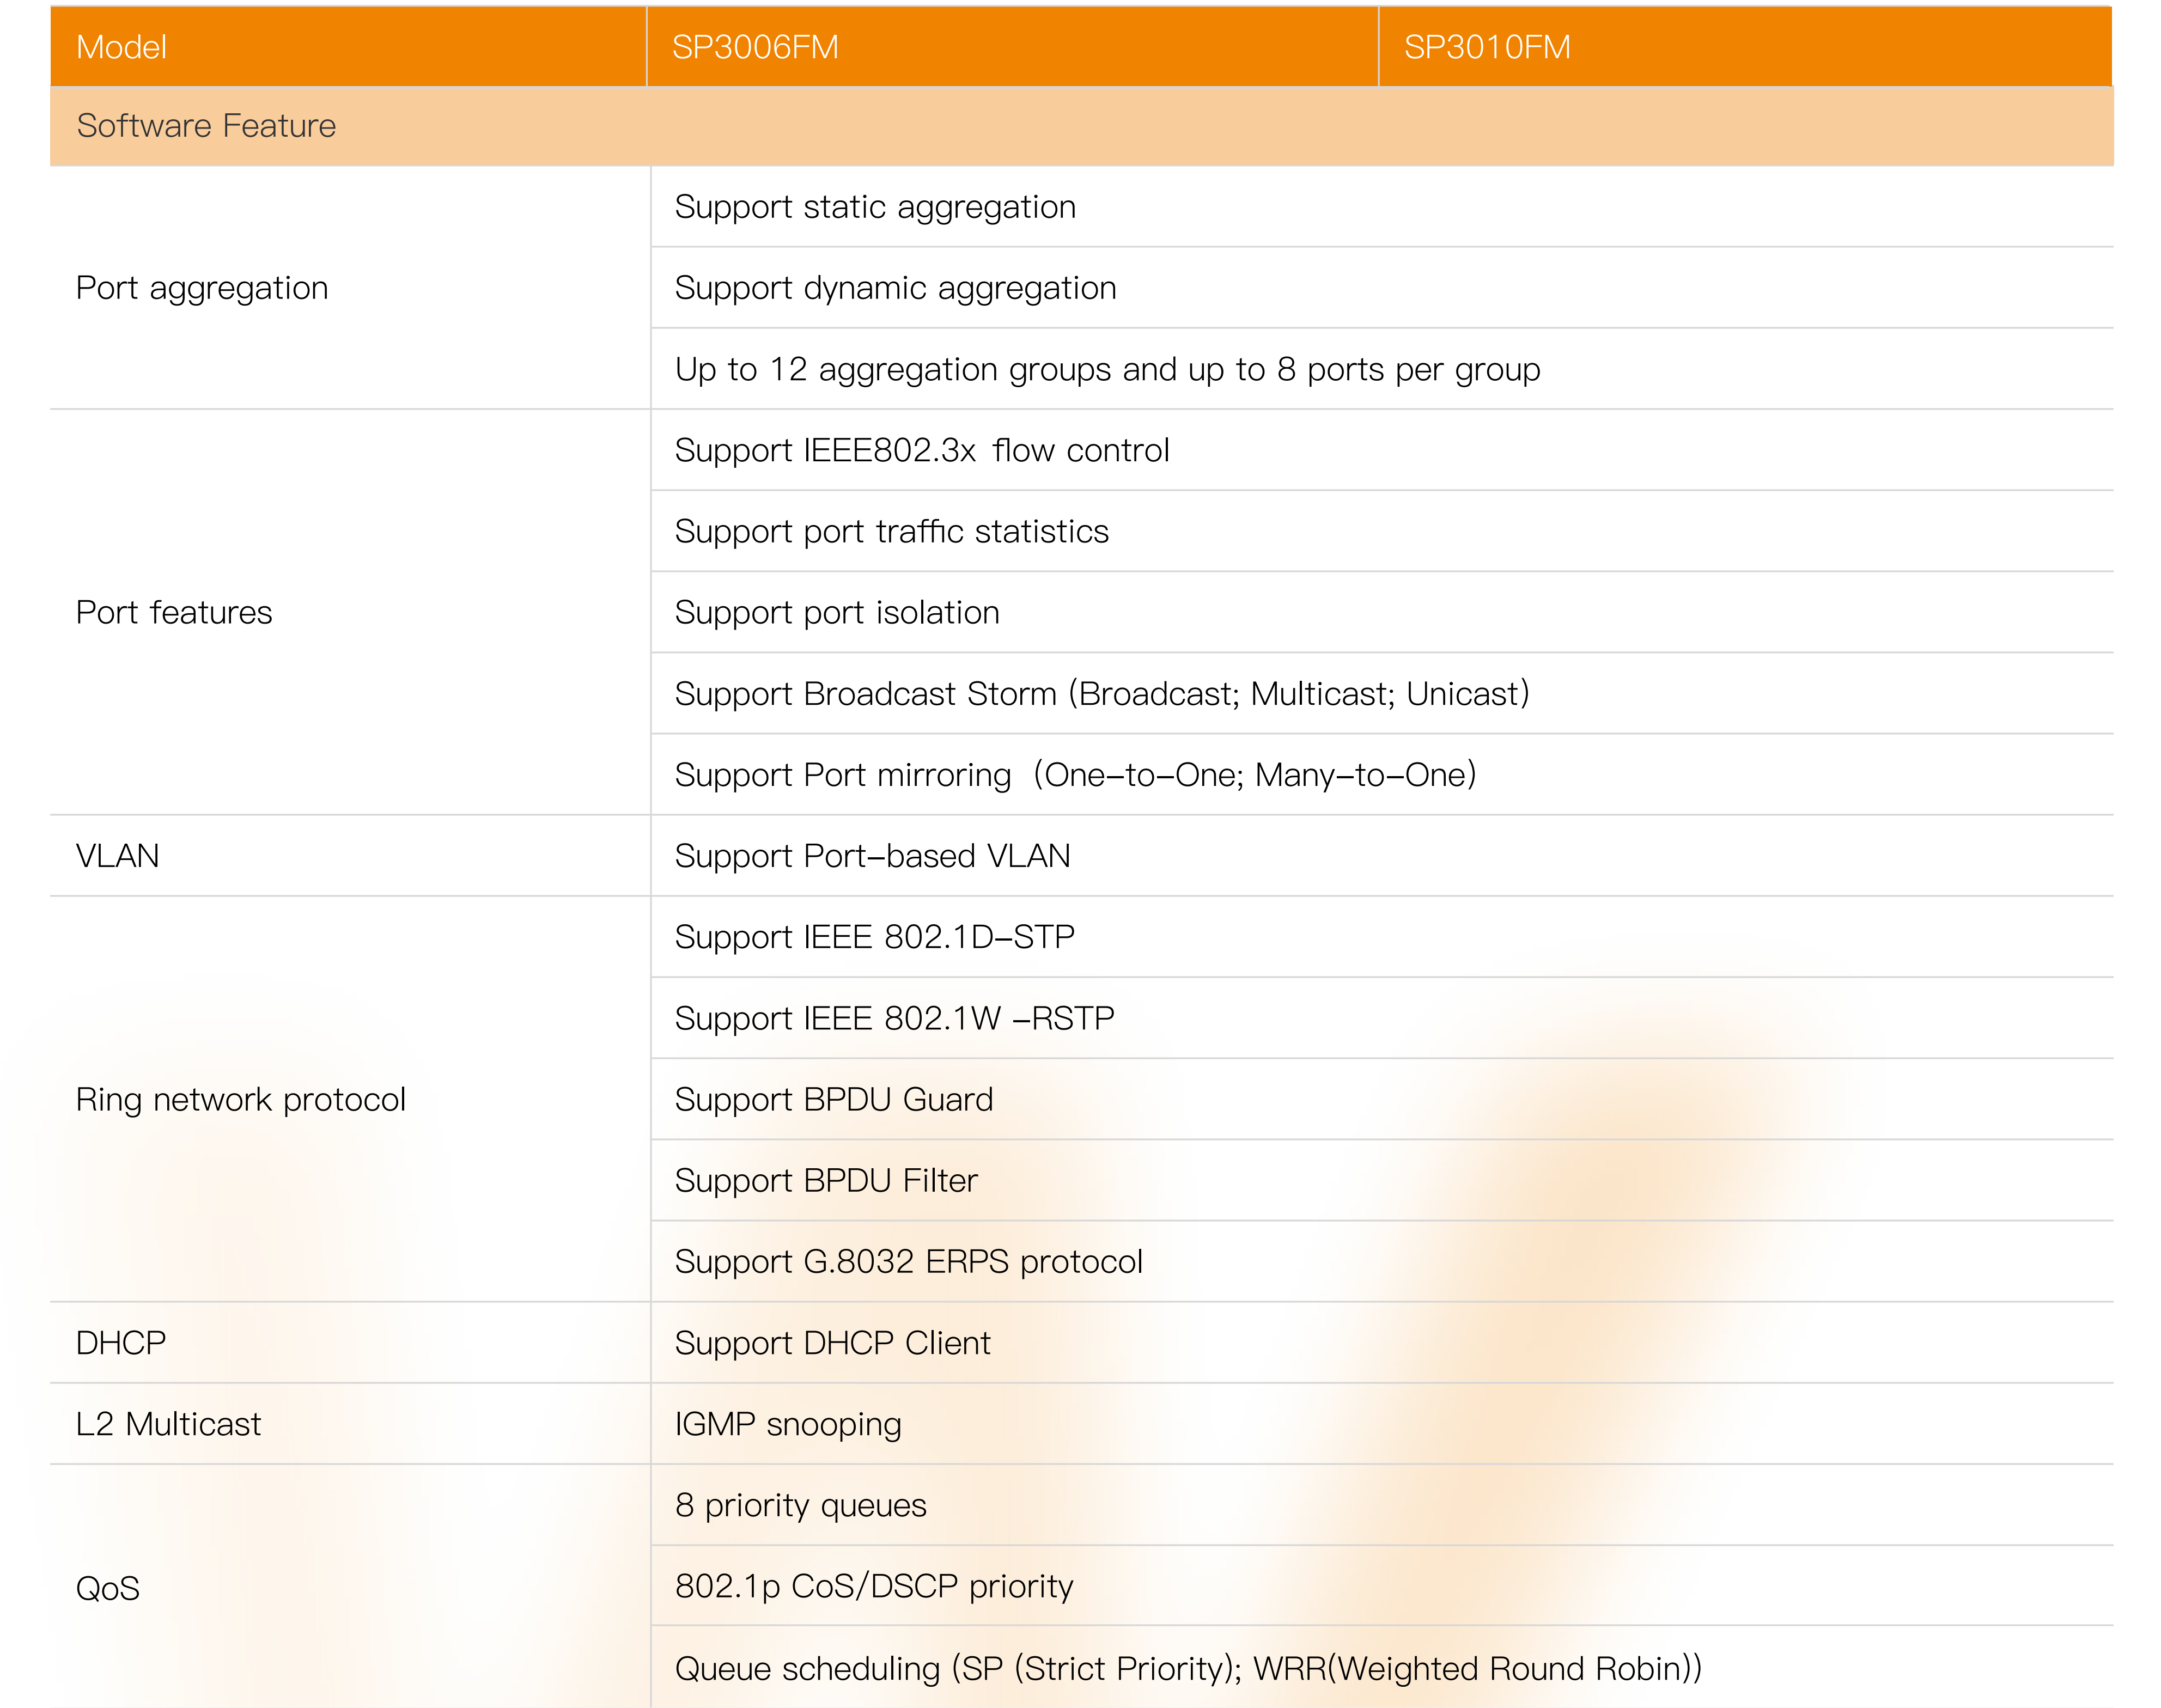Screen dimensions: 2161x1708
Task: Click Support port isolation text
Action: pyautogui.click(x=837, y=612)
